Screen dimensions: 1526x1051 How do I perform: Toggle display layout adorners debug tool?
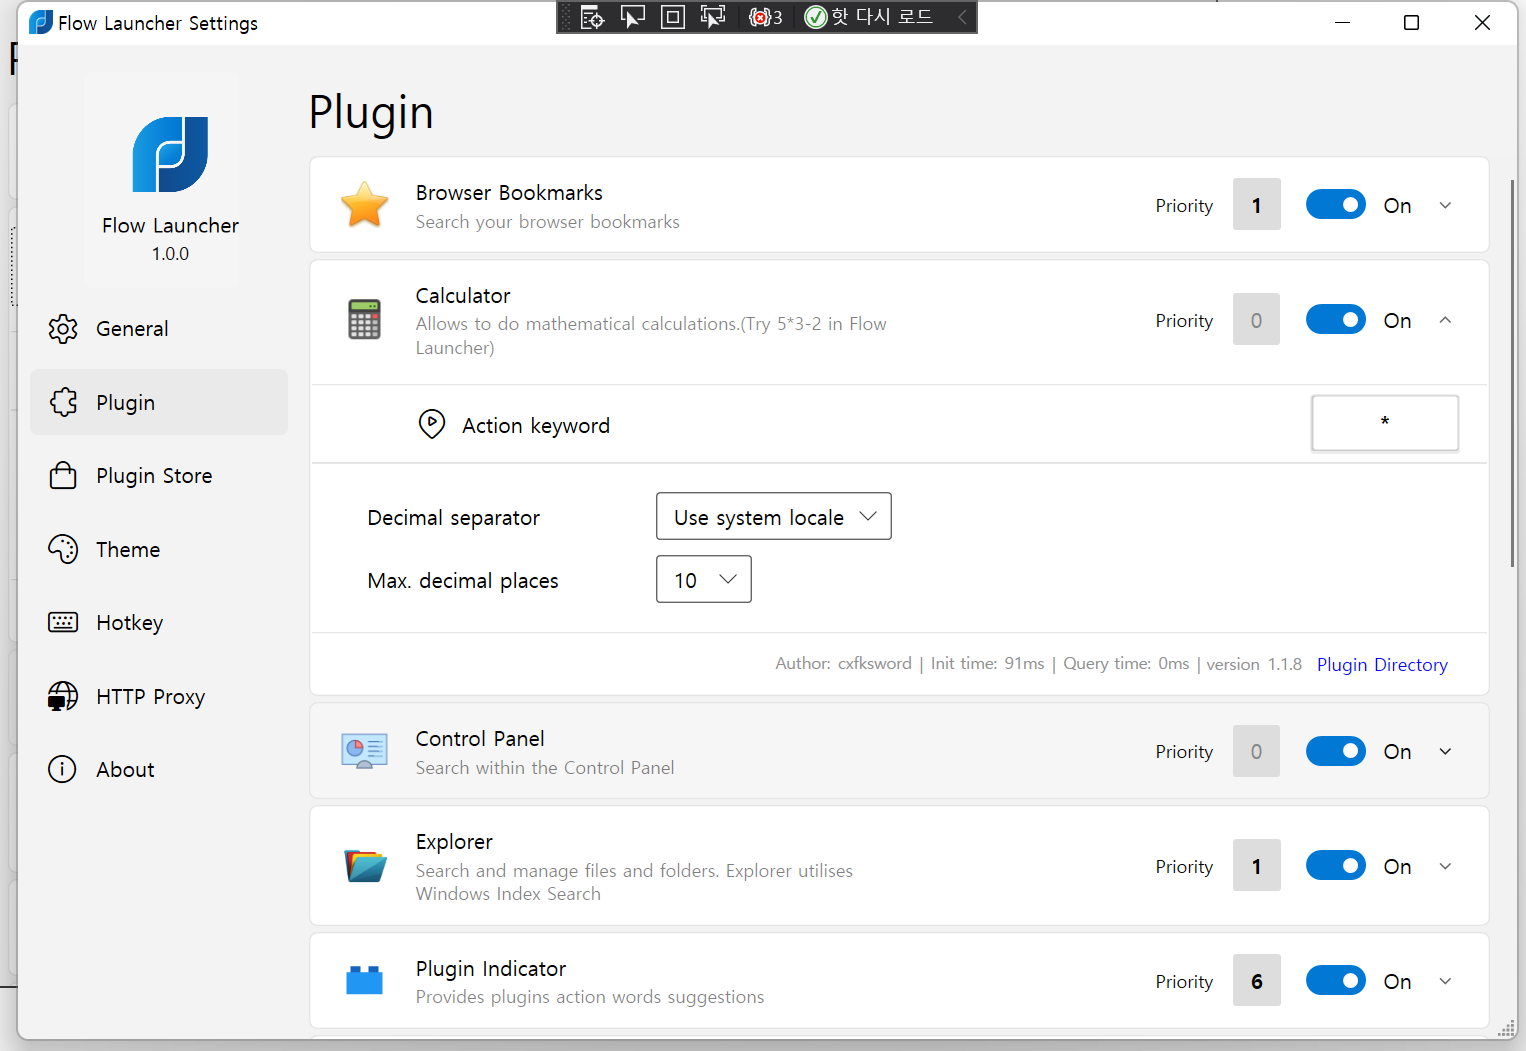click(x=673, y=17)
